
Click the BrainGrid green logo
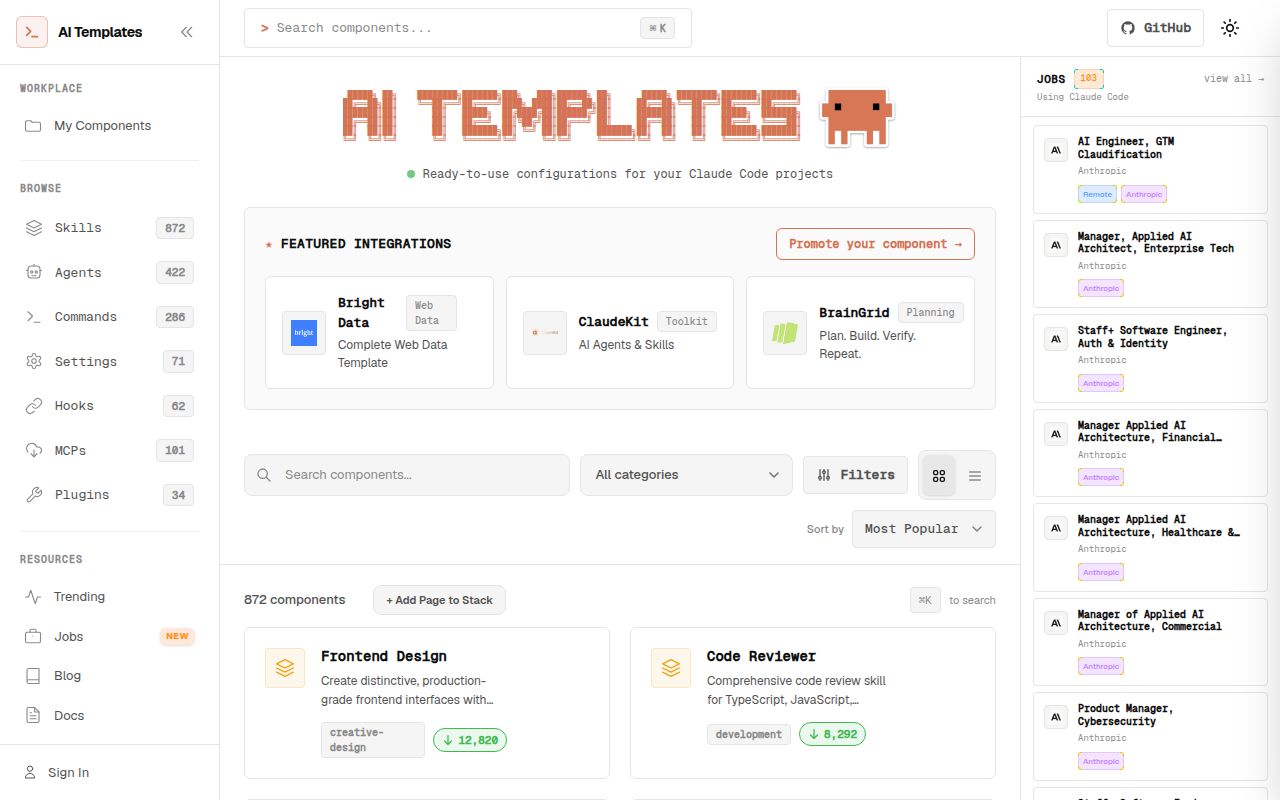click(x=785, y=333)
